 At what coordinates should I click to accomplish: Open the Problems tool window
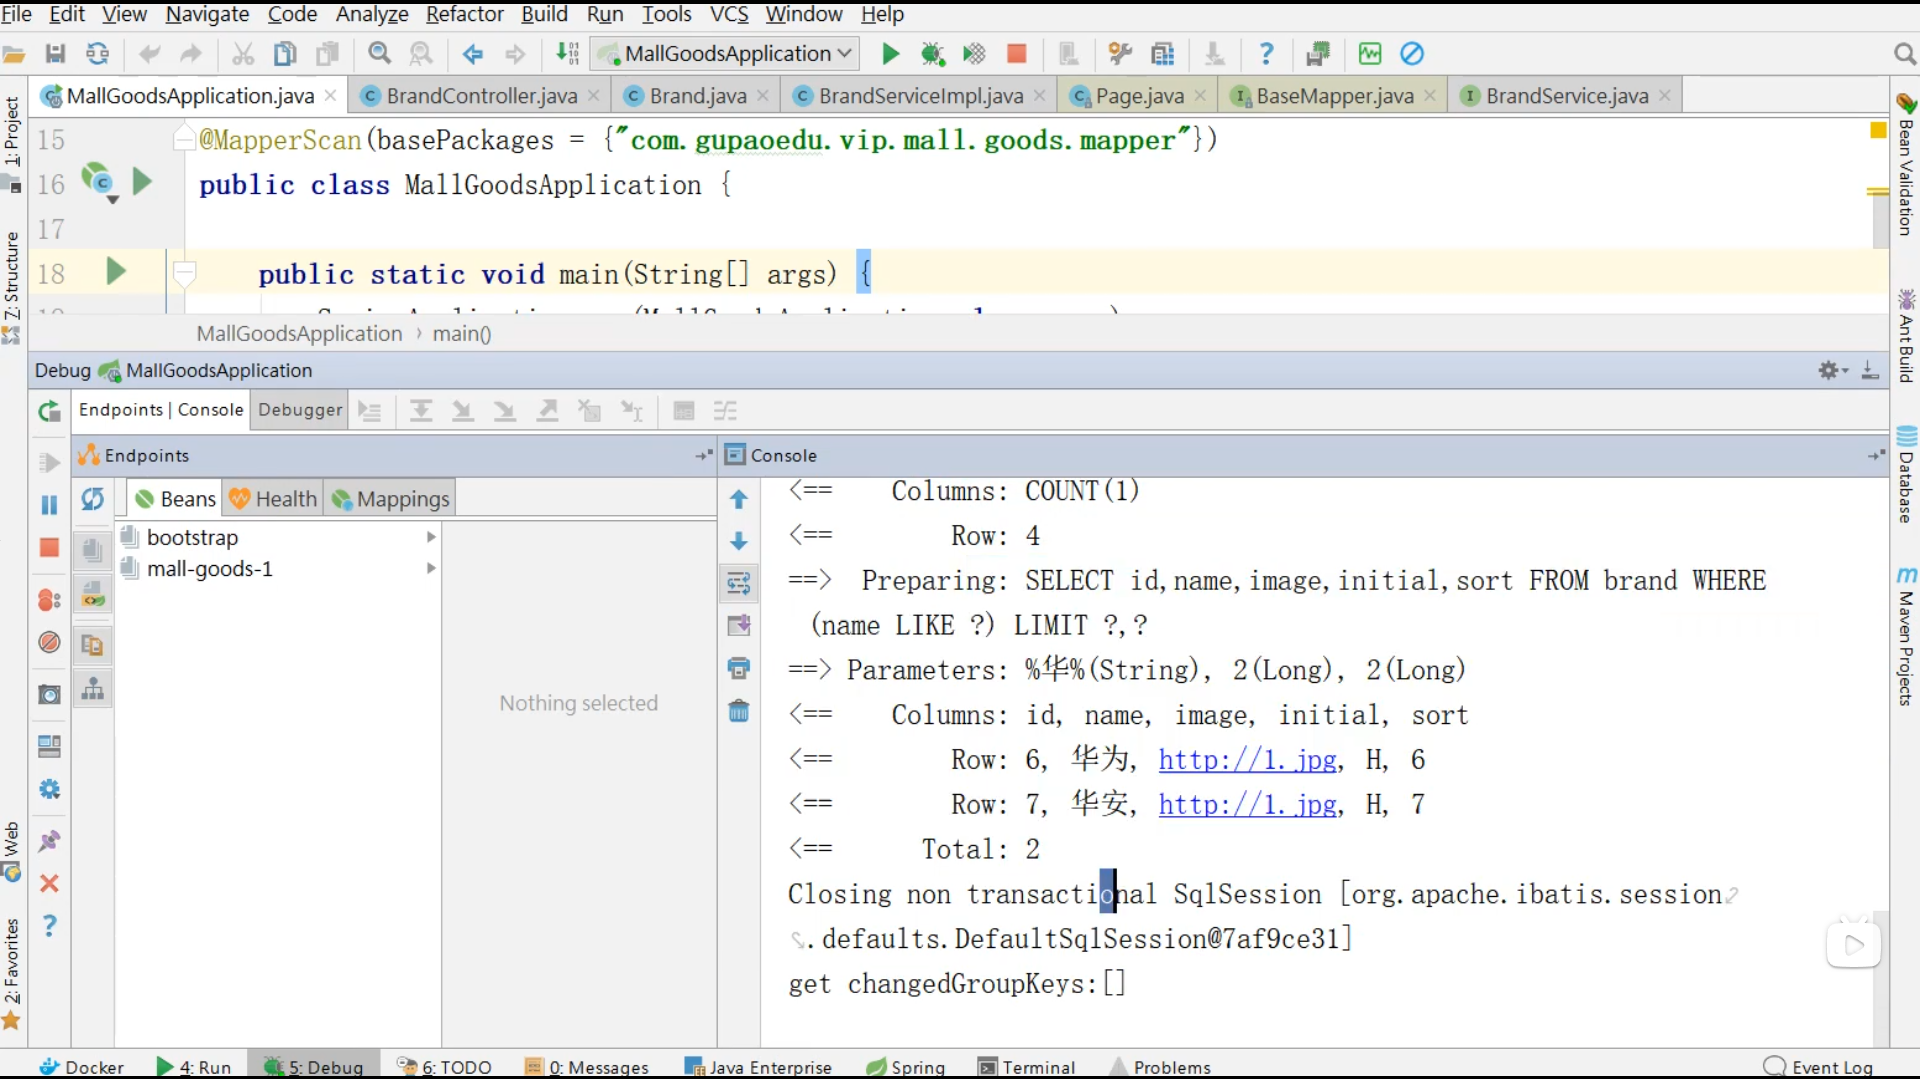(x=1160, y=1067)
